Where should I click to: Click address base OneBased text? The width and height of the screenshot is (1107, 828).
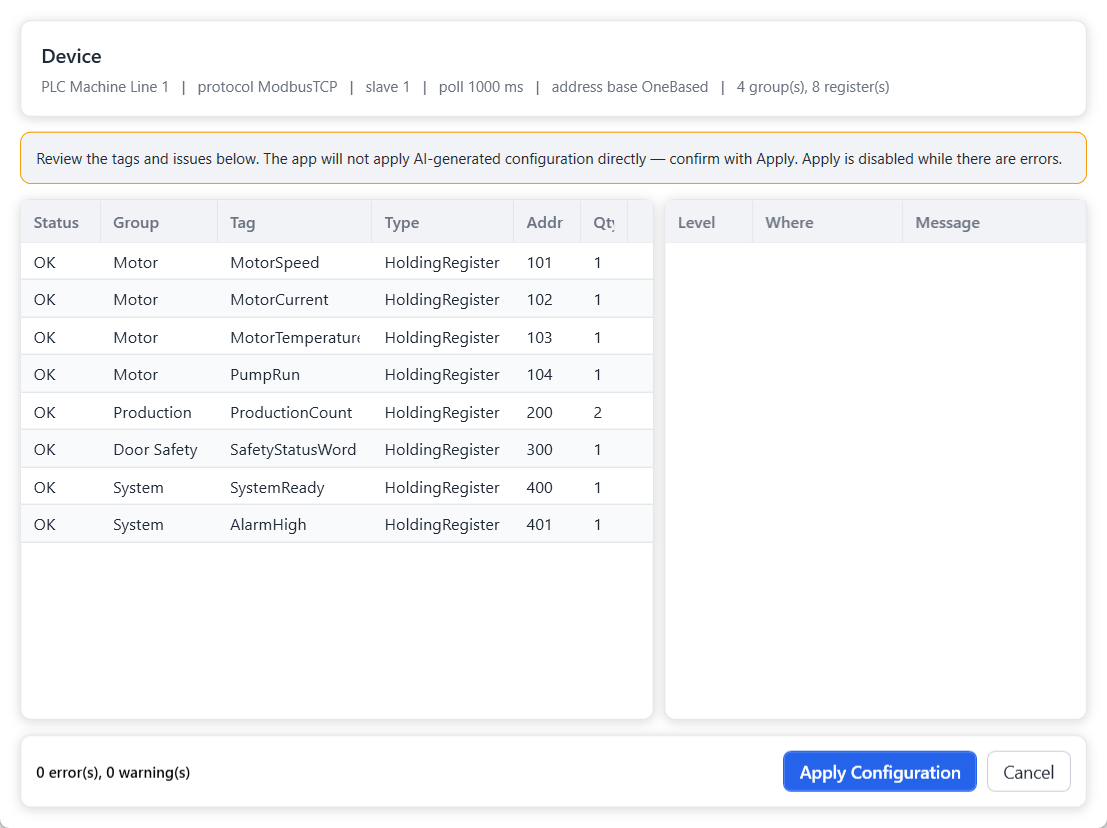(630, 87)
